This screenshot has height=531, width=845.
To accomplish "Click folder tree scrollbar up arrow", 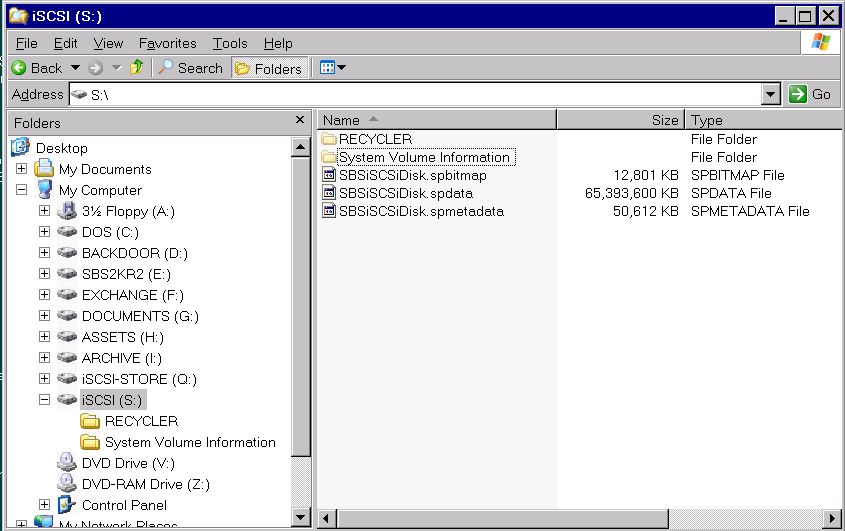I will [301, 147].
